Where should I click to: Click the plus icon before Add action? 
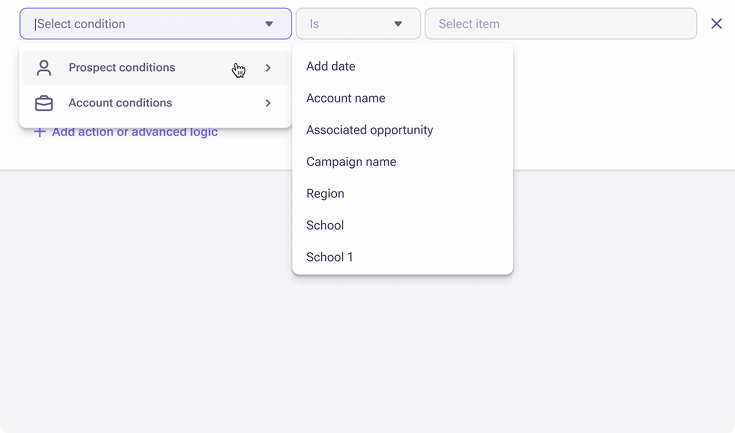pos(40,132)
